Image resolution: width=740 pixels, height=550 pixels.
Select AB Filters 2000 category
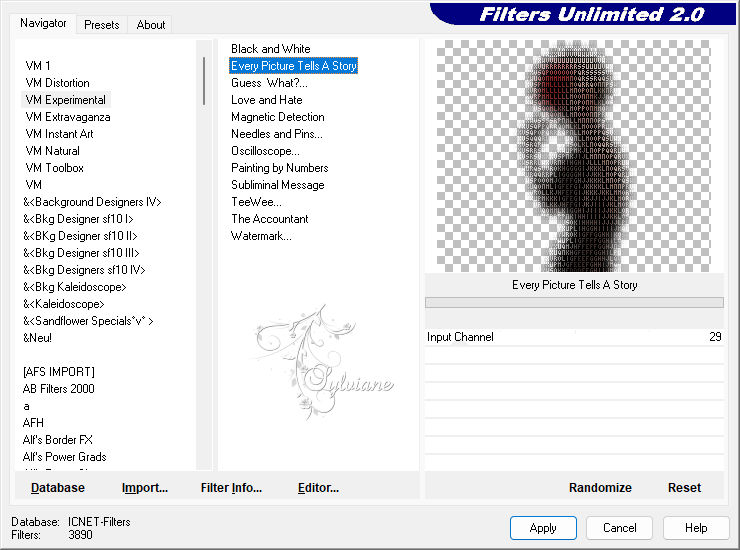click(x=59, y=389)
